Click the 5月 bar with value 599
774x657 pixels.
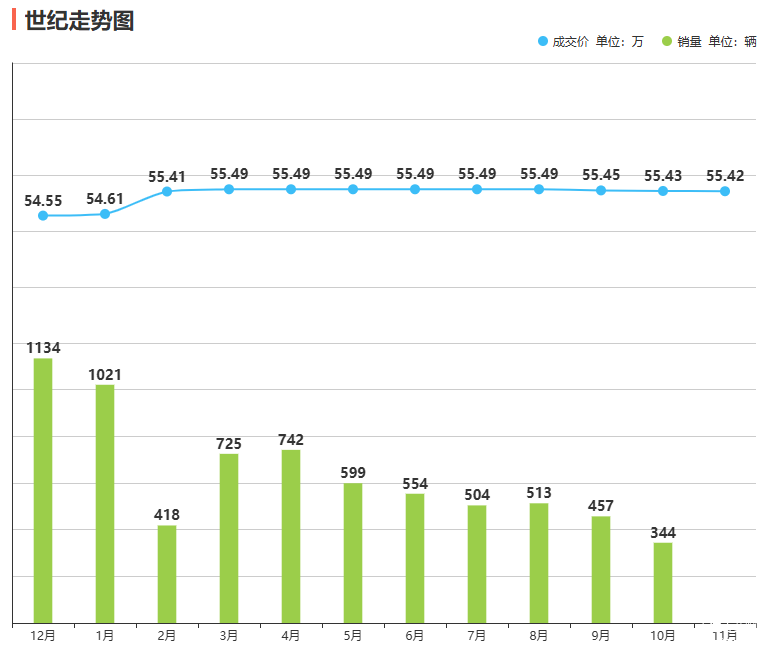pyautogui.click(x=353, y=553)
